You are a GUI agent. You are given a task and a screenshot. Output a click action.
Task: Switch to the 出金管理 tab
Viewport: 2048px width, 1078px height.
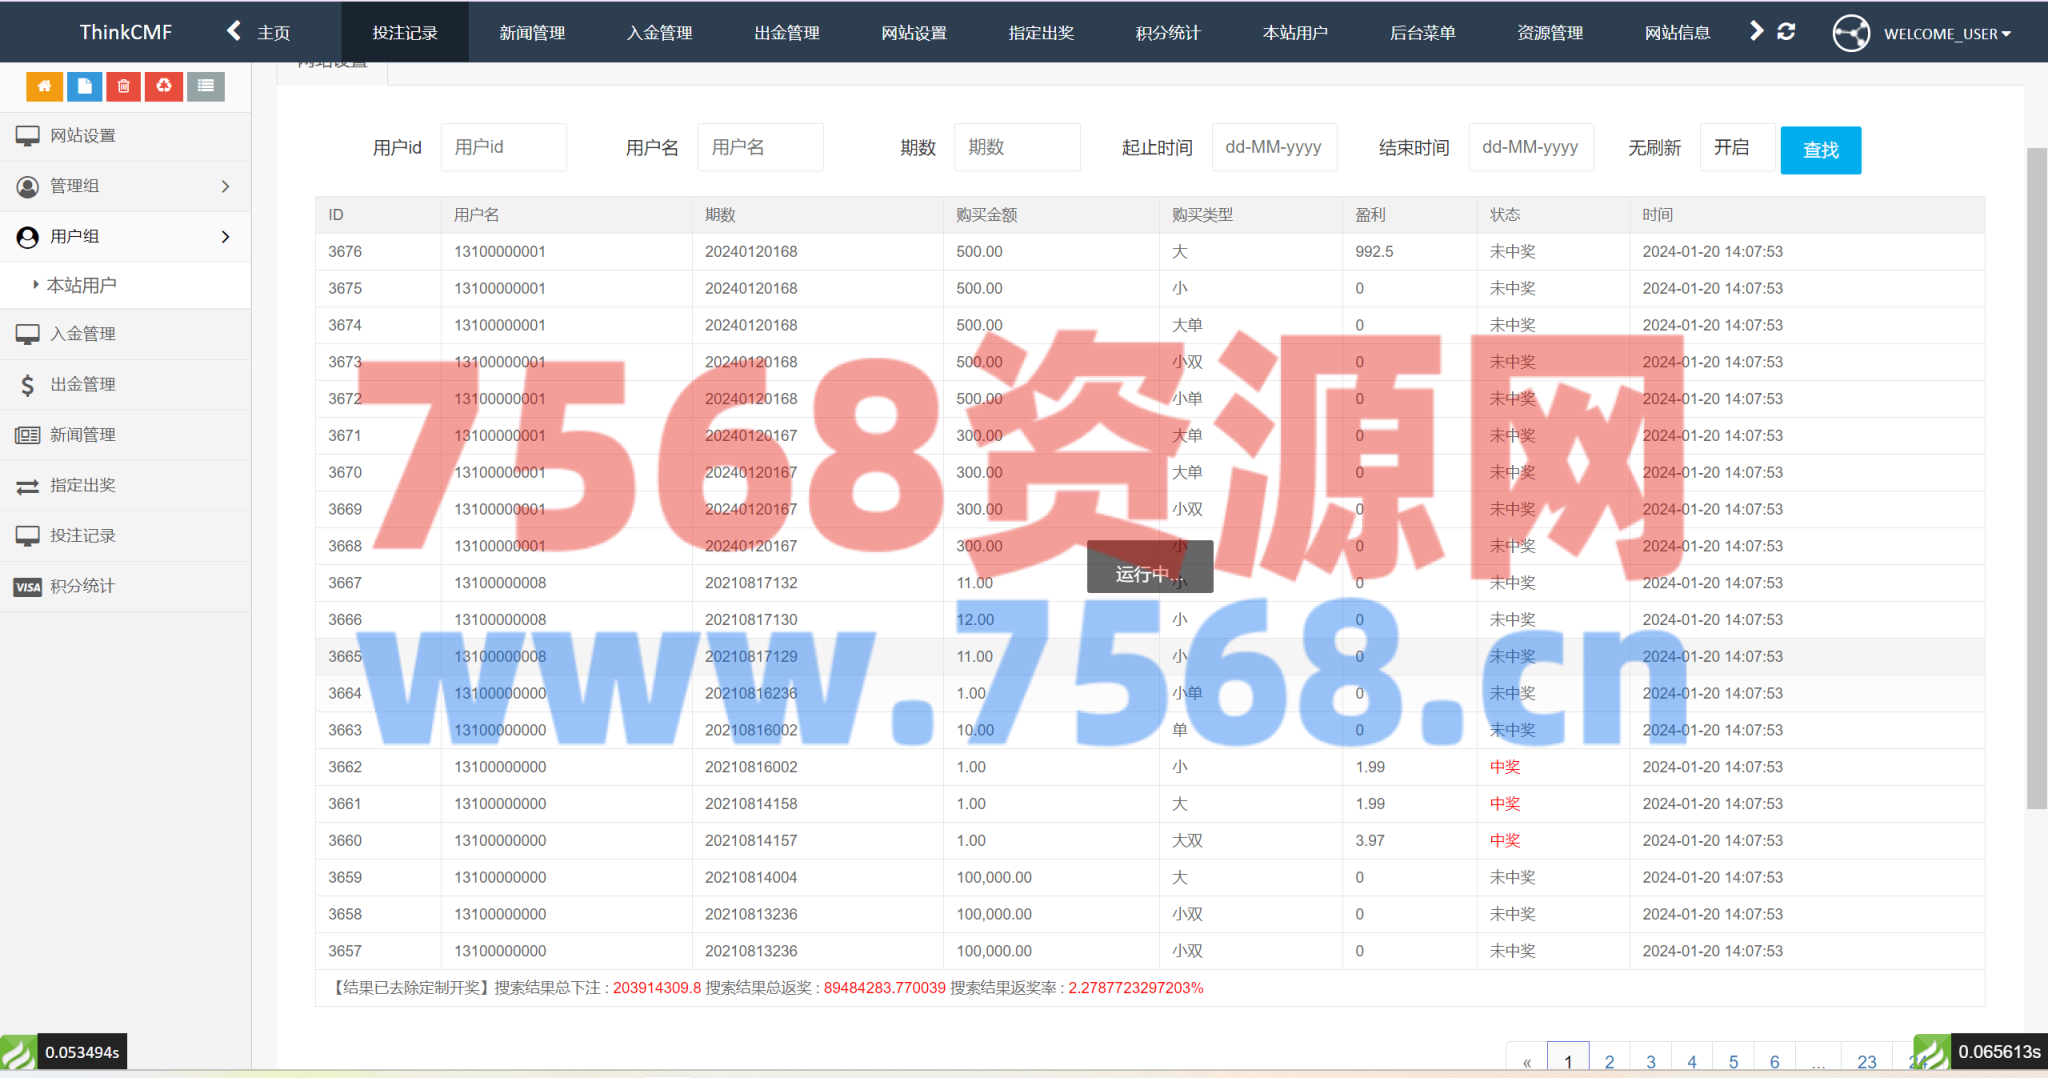tap(786, 33)
